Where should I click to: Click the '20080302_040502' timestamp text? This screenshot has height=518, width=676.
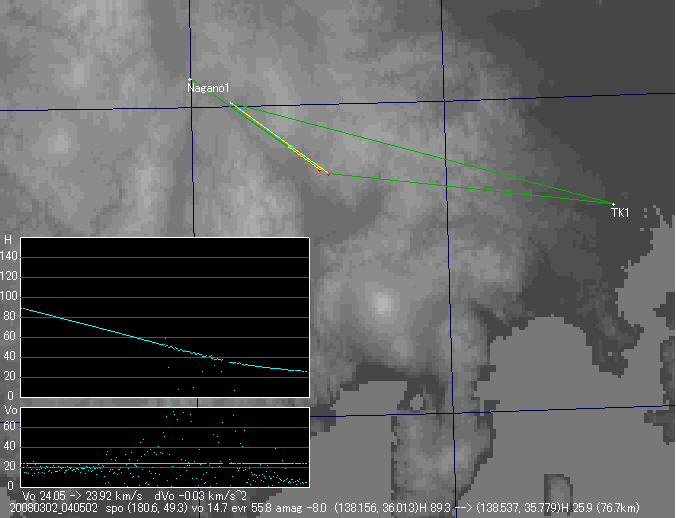tap(53, 508)
